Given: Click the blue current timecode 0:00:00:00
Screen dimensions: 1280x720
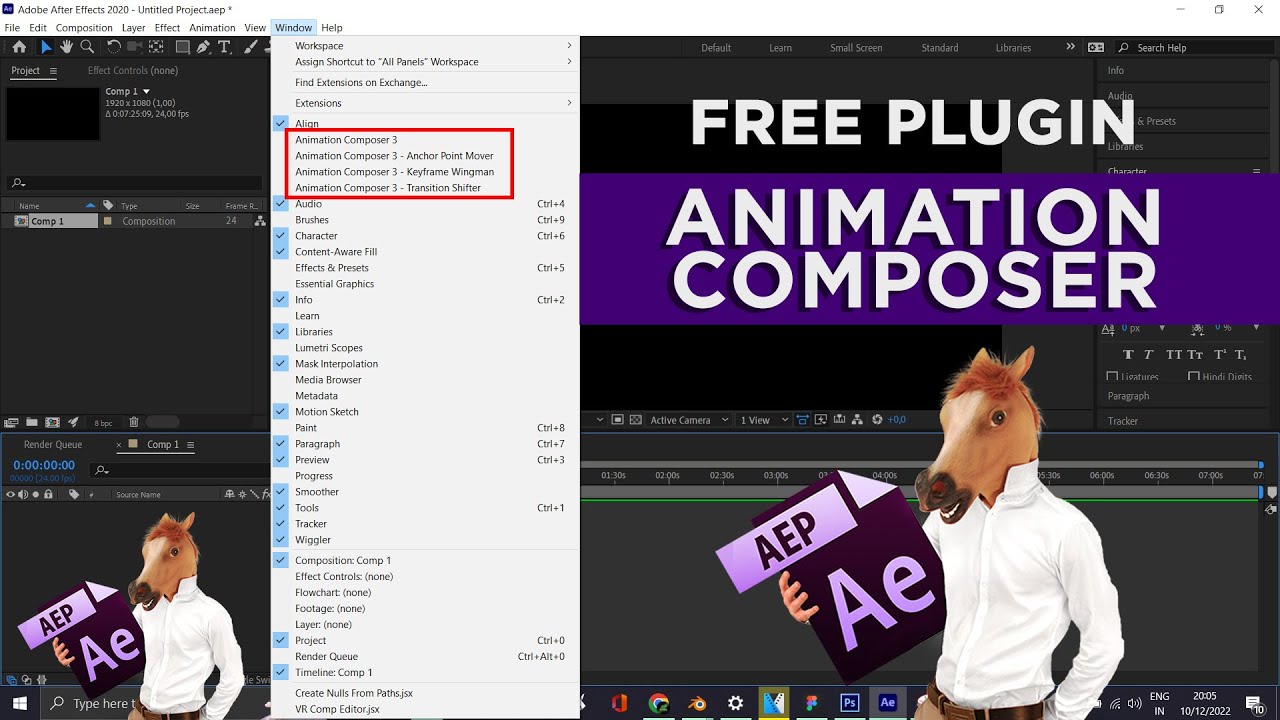Looking at the screenshot, I should tap(44, 465).
